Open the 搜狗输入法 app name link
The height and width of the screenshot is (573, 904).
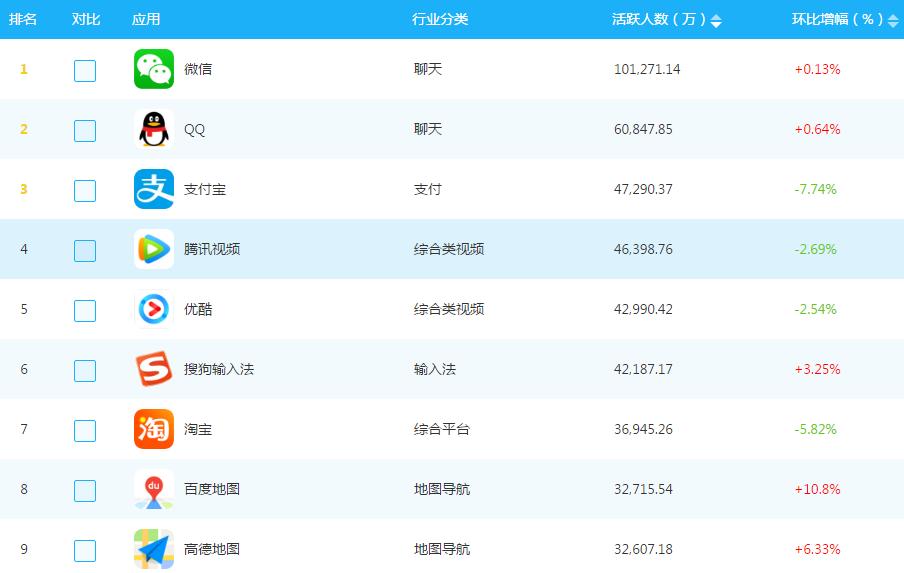tap(219, 369)
